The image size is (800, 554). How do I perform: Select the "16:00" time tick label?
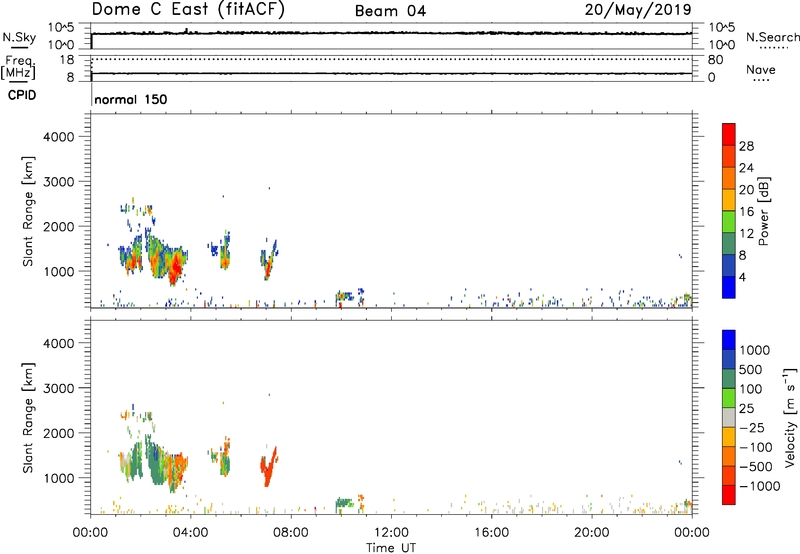point(491,533)
